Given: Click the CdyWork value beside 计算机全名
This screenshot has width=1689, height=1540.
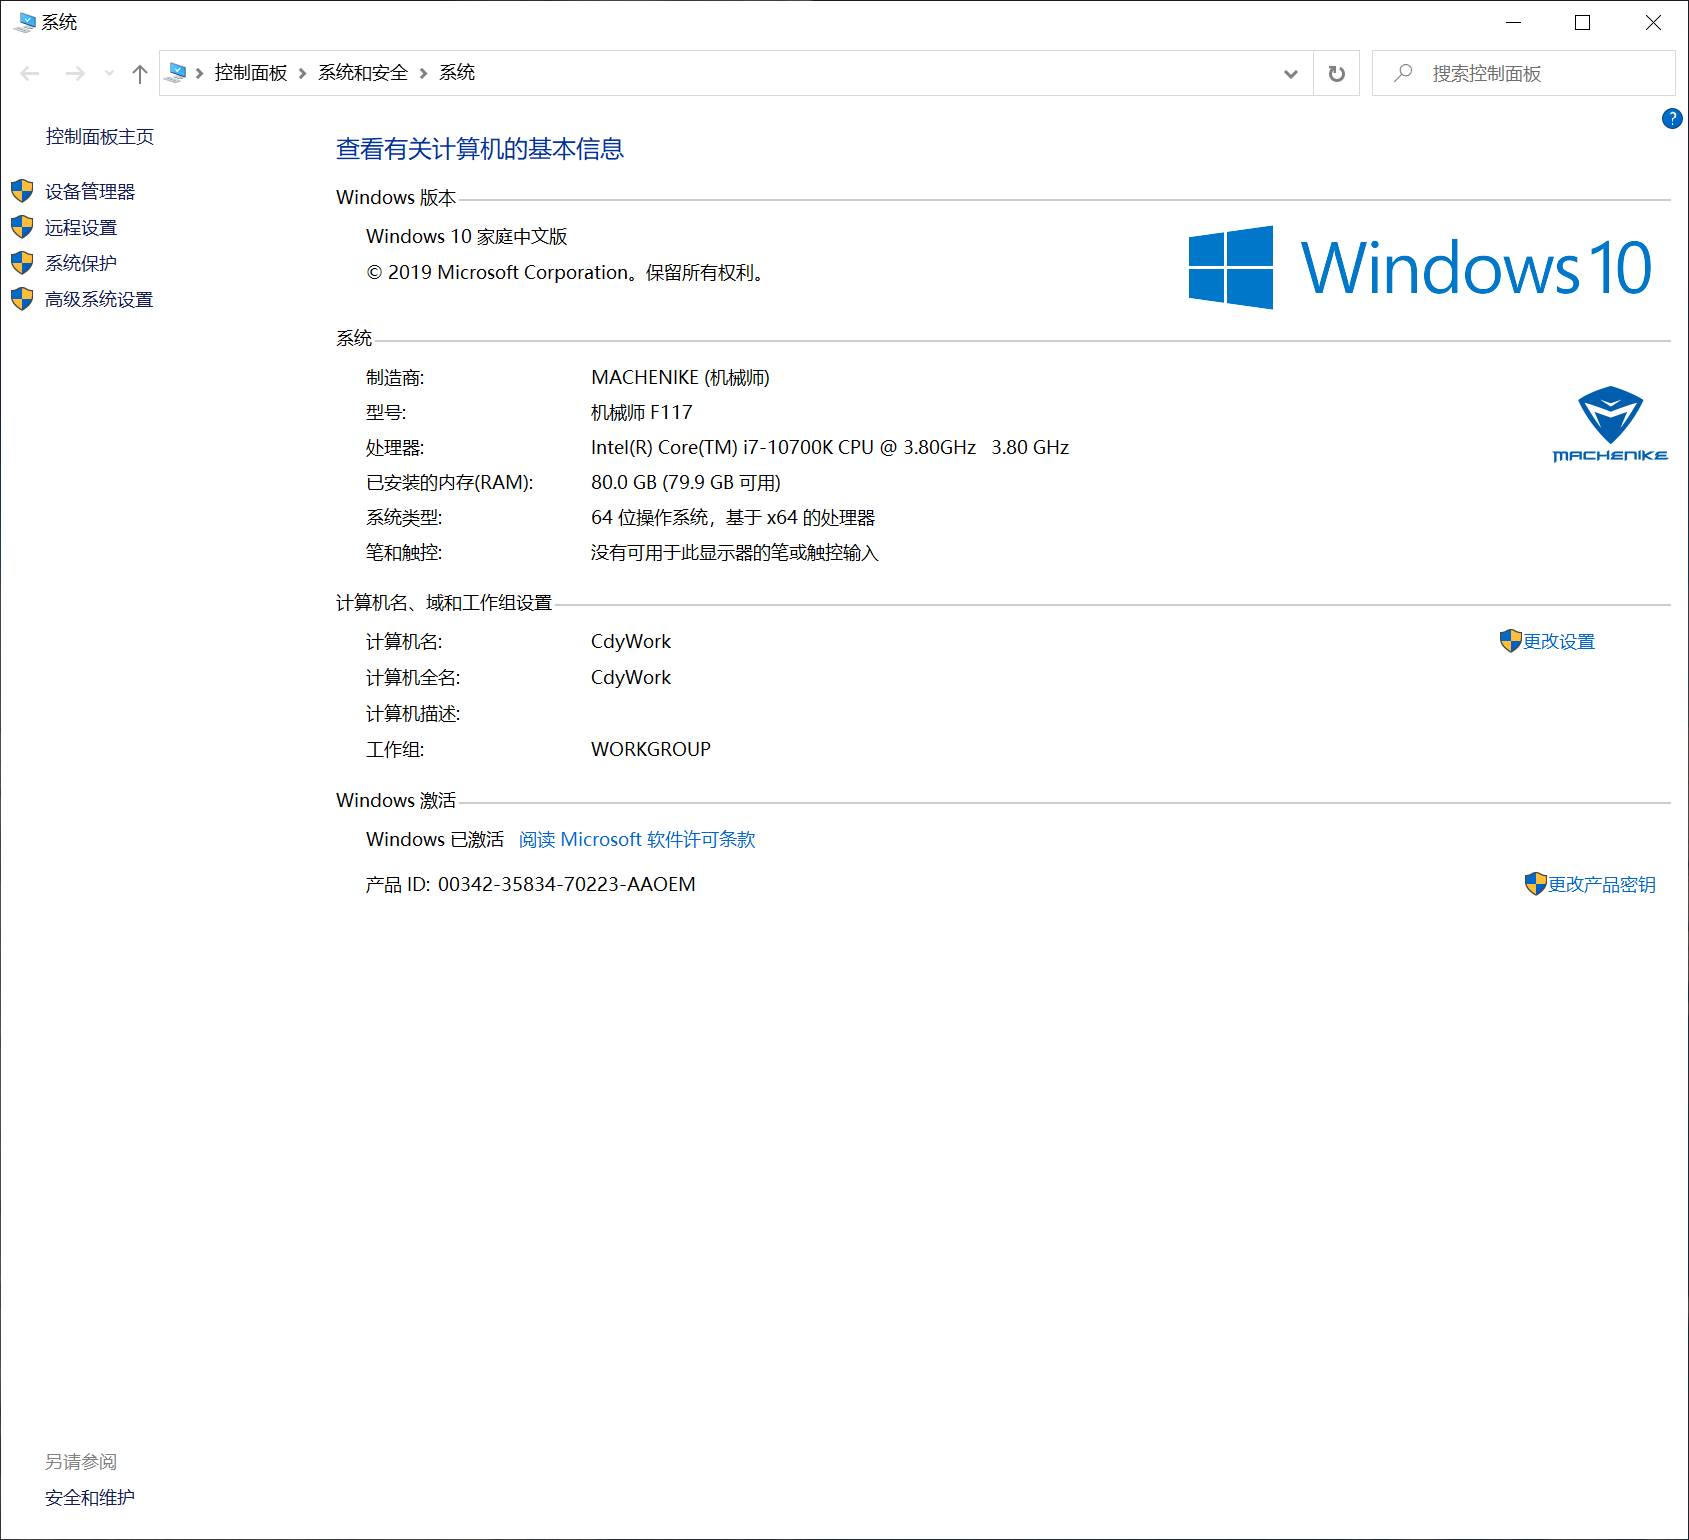Looking at the screenshot, I should point(631,678).
